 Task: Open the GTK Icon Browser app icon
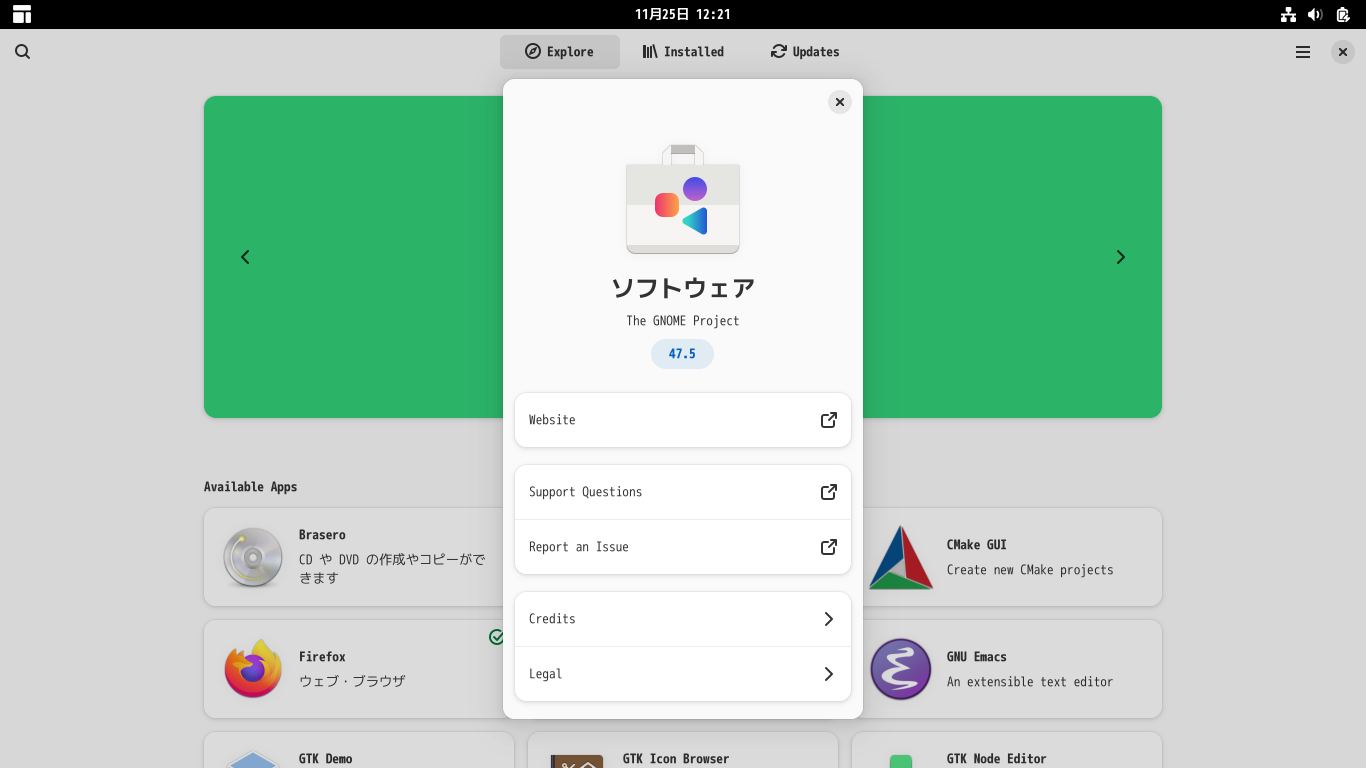click(x=576, y=762)
